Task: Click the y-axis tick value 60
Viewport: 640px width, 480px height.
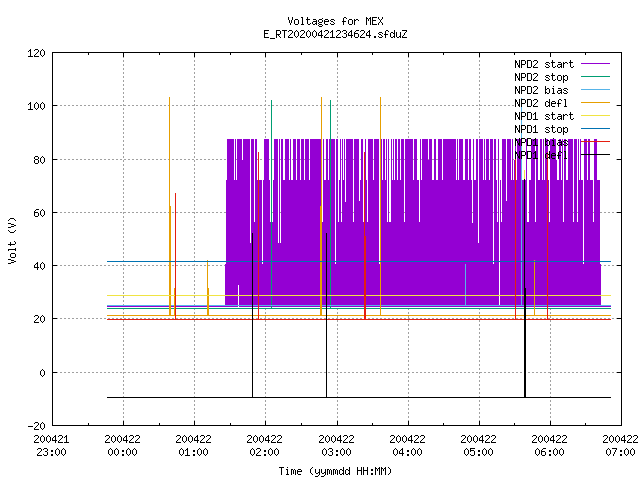Action: [x=39, y=213]
